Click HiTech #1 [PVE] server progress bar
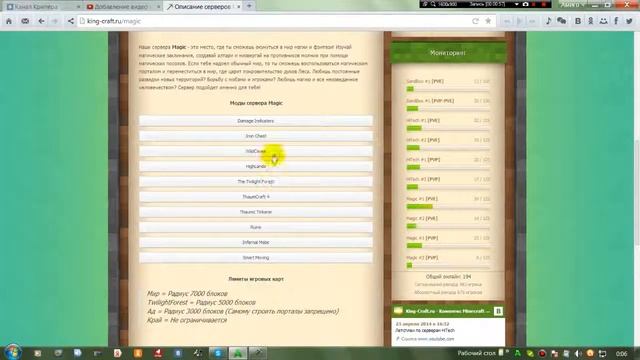The height and width of the screenshot is (360, 640). click(448, 128)
